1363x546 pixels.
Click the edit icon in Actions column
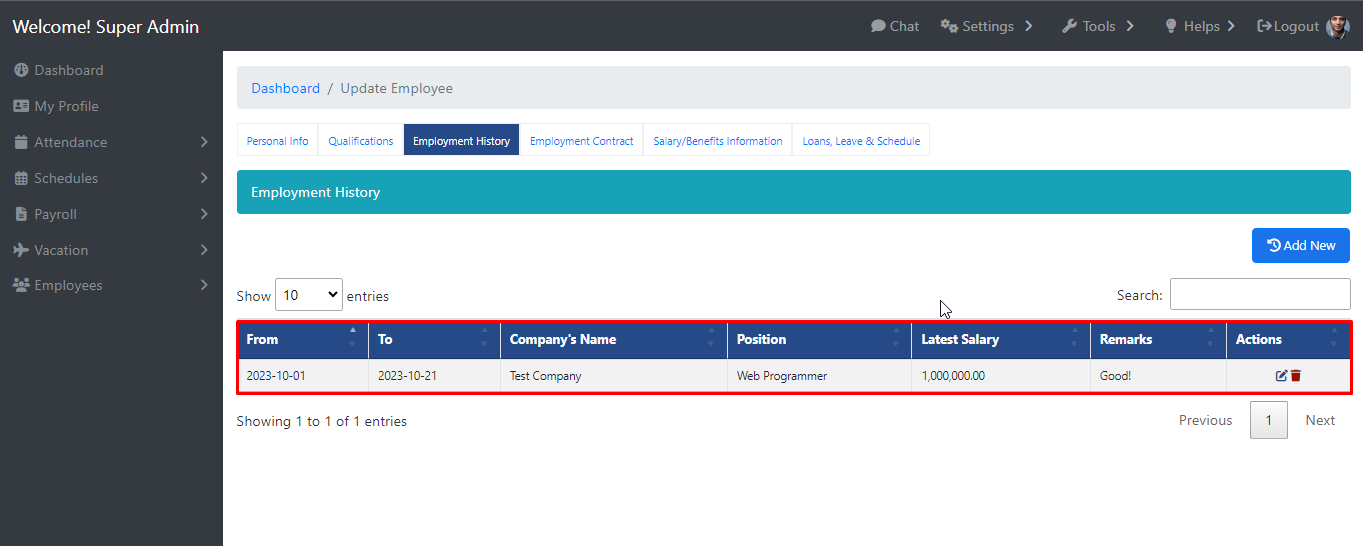point(1281,376)
